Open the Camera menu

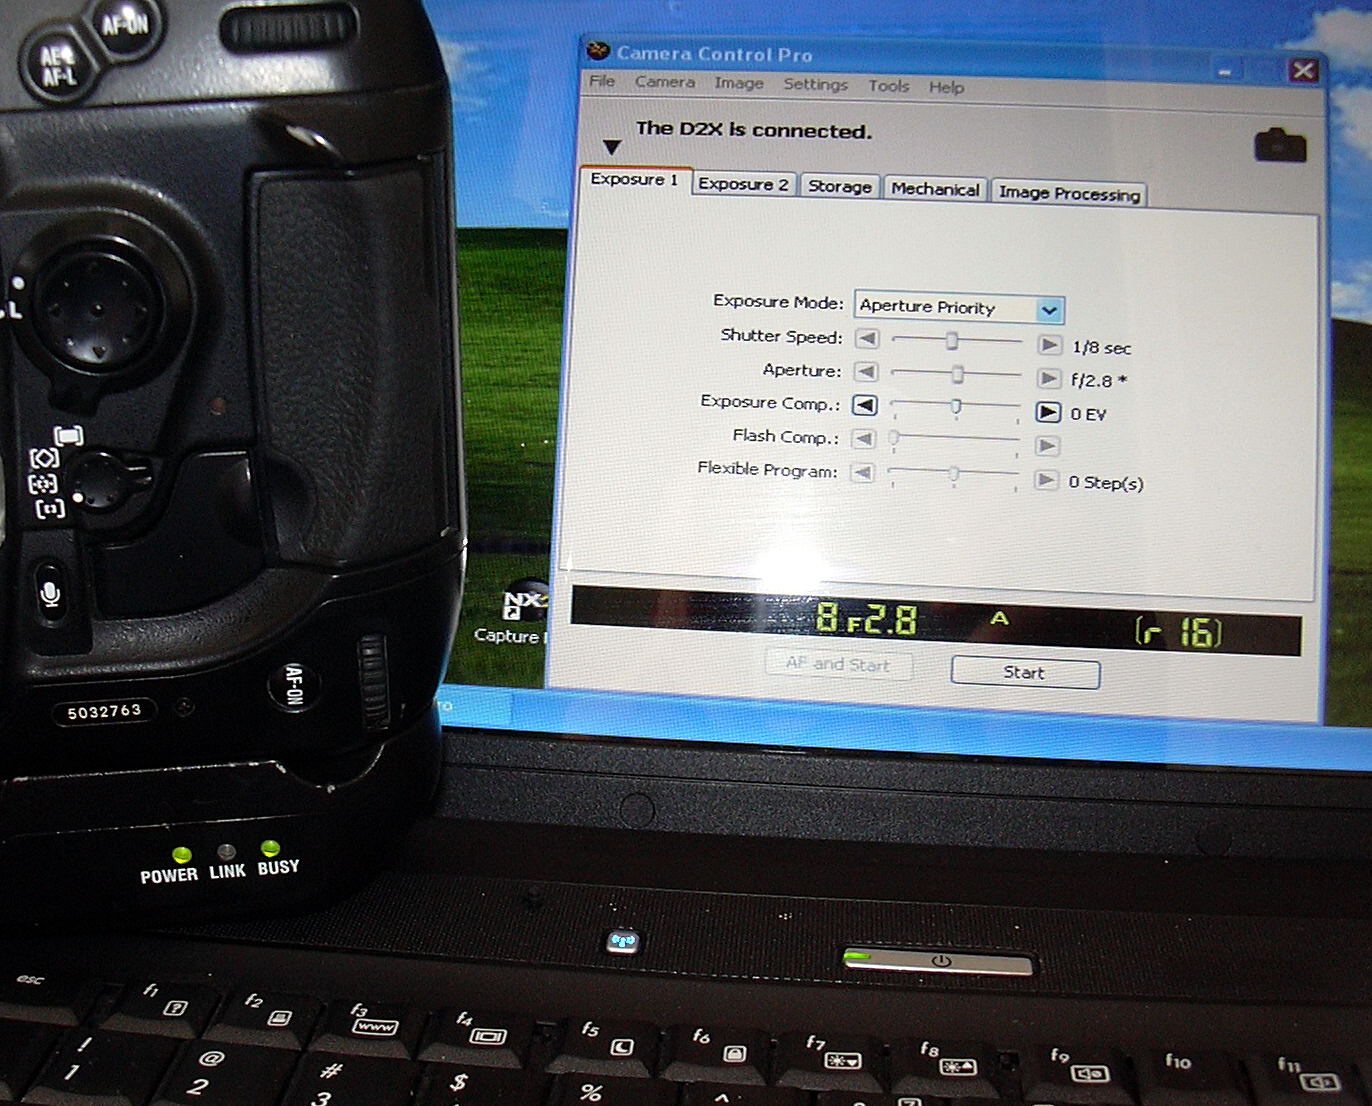pos(664,82)
